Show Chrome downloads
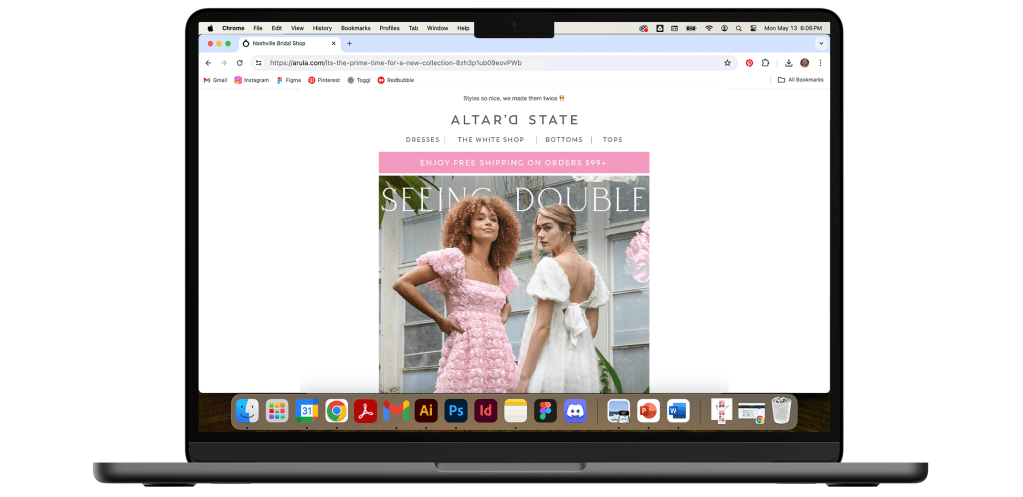 (x=789, y=63)
